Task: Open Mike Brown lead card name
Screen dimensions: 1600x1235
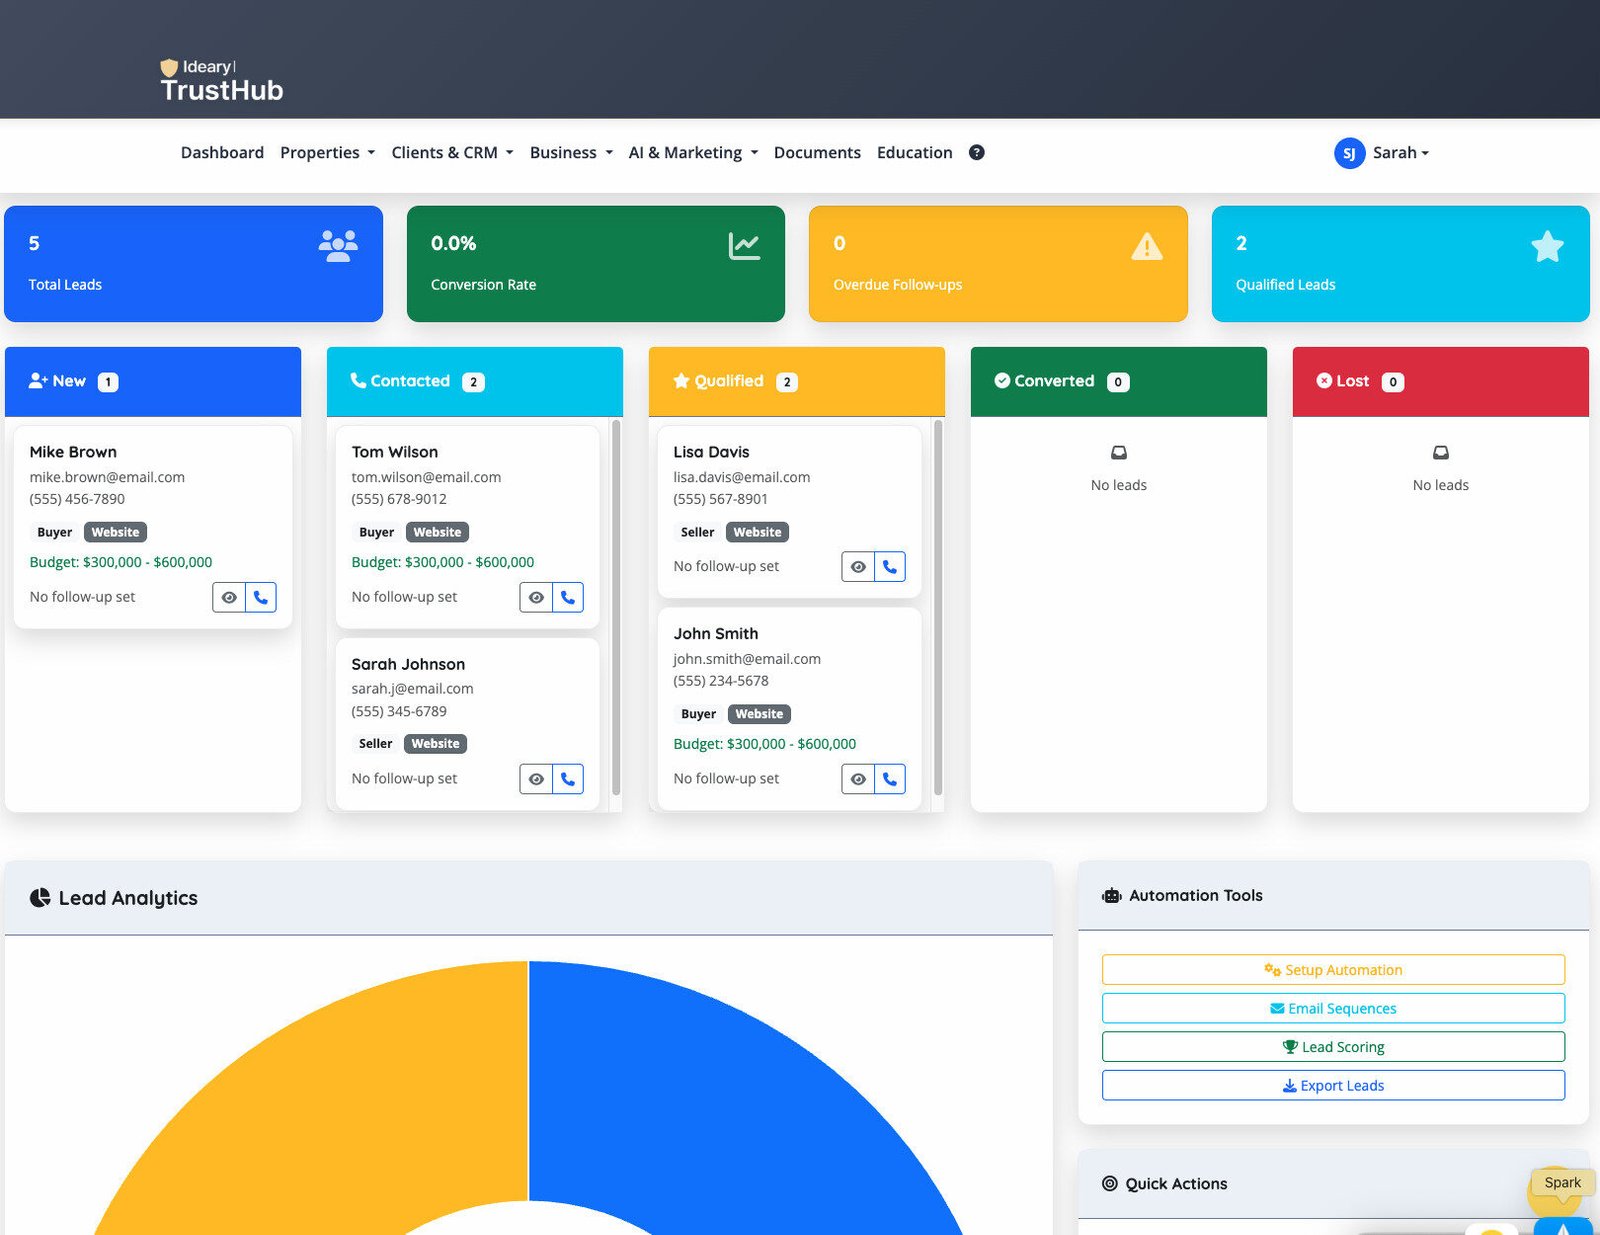Action: coord(73,452)
